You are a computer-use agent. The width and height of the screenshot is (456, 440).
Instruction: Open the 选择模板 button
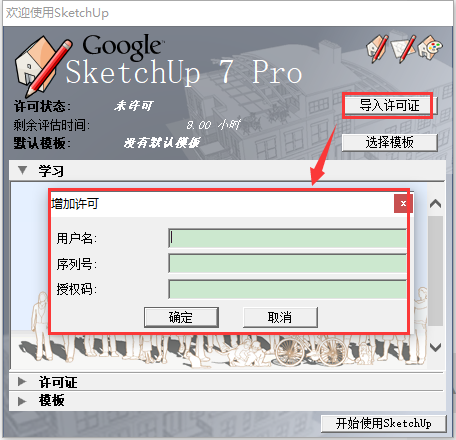pyautogui.click(x=389, y=143)
